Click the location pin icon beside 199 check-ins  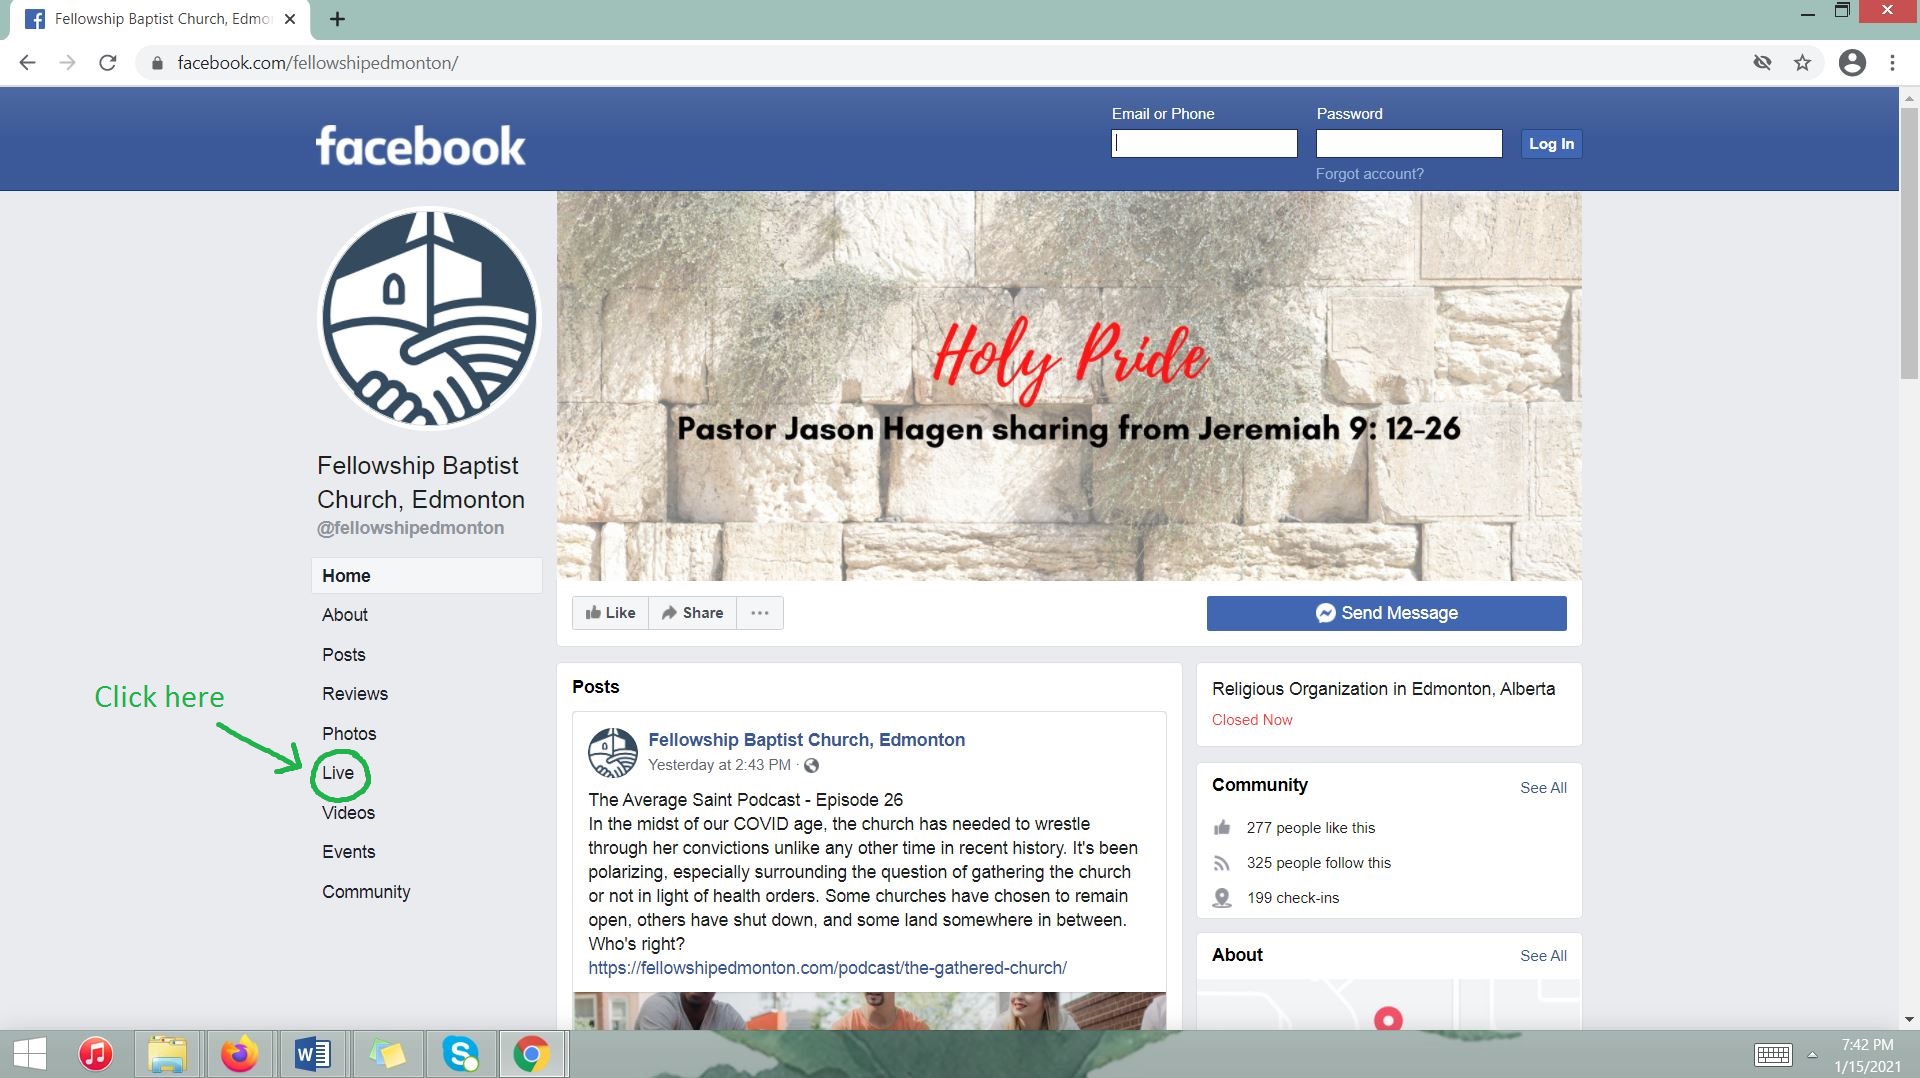(1222, 898)
